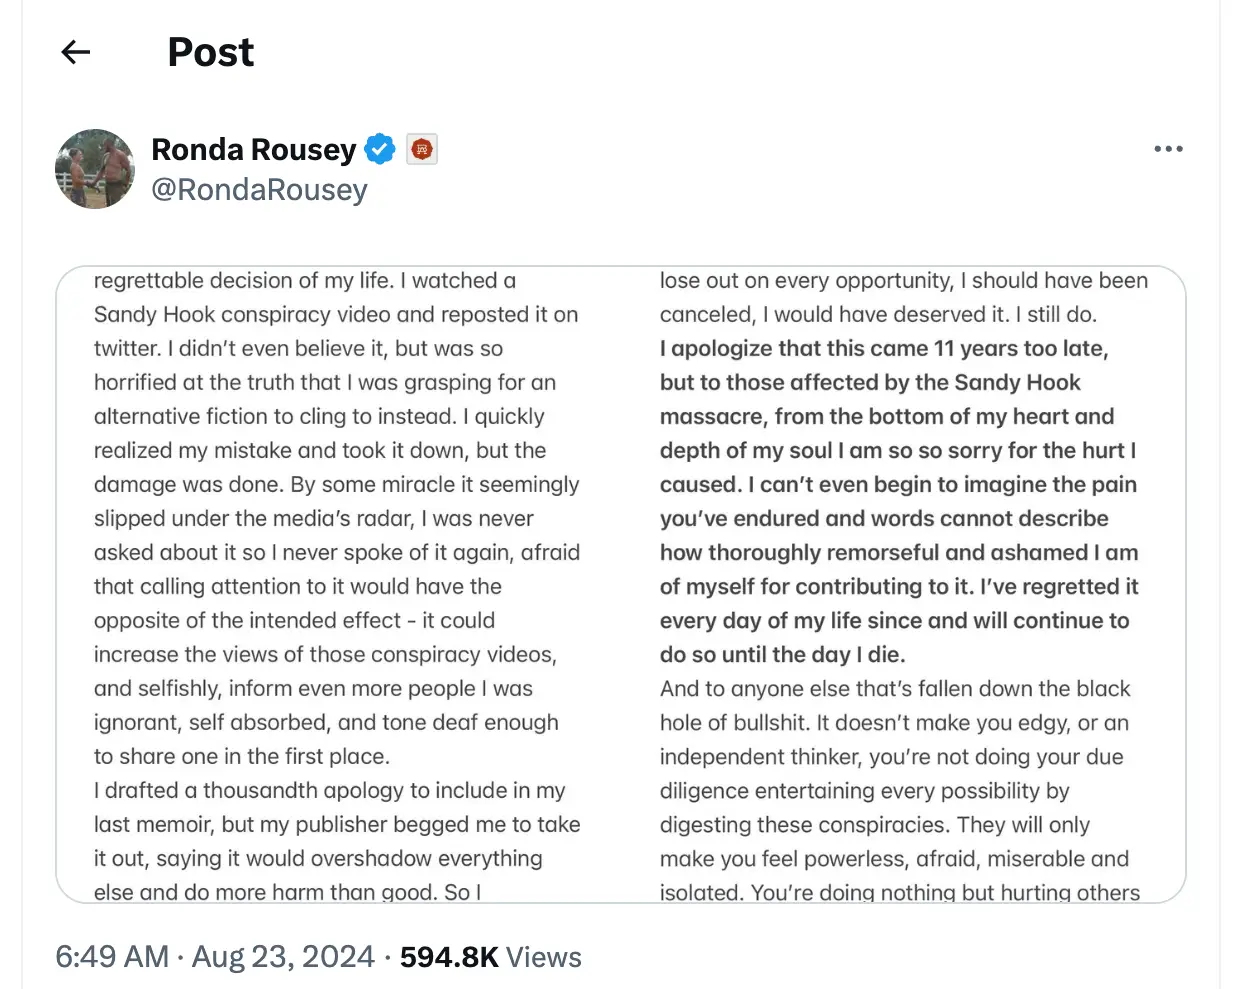This screenshot has width=1258, height=989.
Task: Click the line mentioning Sandy Hook conspiracy video
Action: 336,314
